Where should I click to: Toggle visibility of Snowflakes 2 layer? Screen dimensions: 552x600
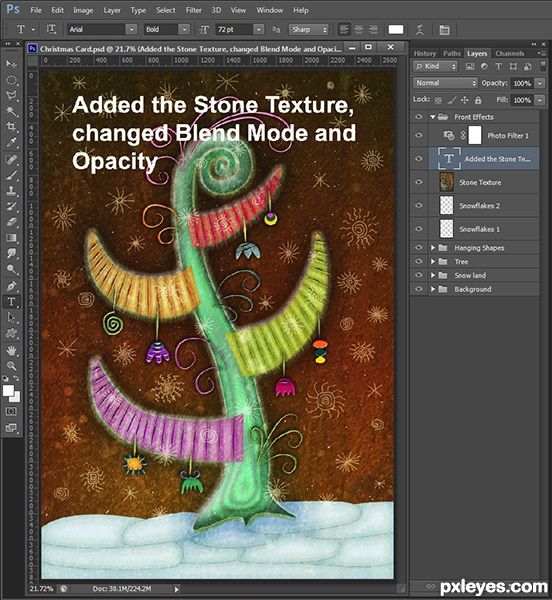tap(419, 205)
